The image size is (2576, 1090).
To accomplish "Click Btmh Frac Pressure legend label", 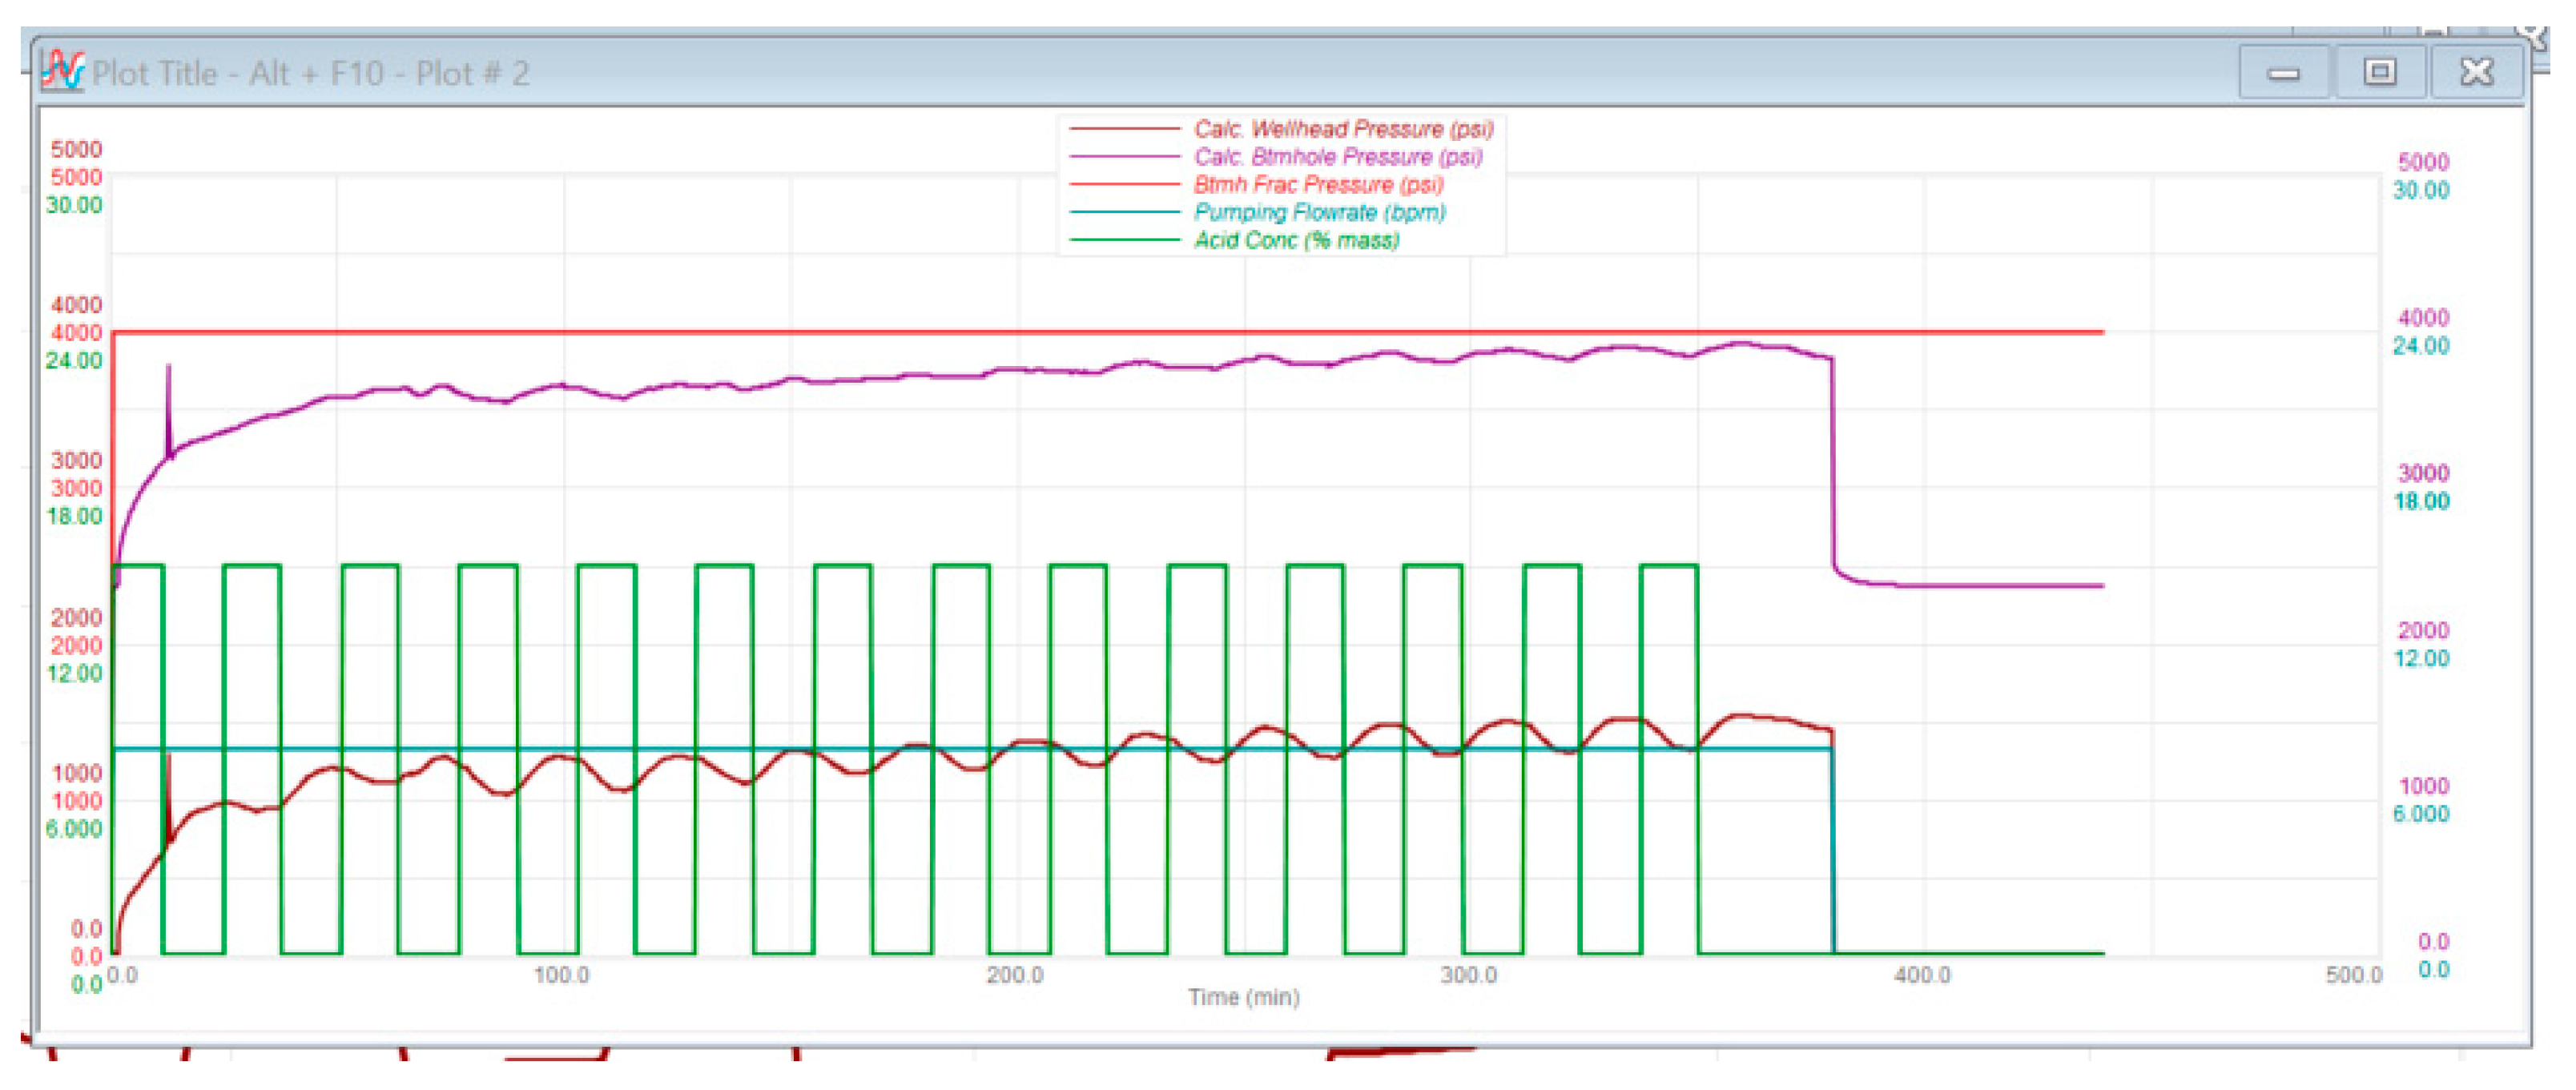I will [x=1318, y=185].
